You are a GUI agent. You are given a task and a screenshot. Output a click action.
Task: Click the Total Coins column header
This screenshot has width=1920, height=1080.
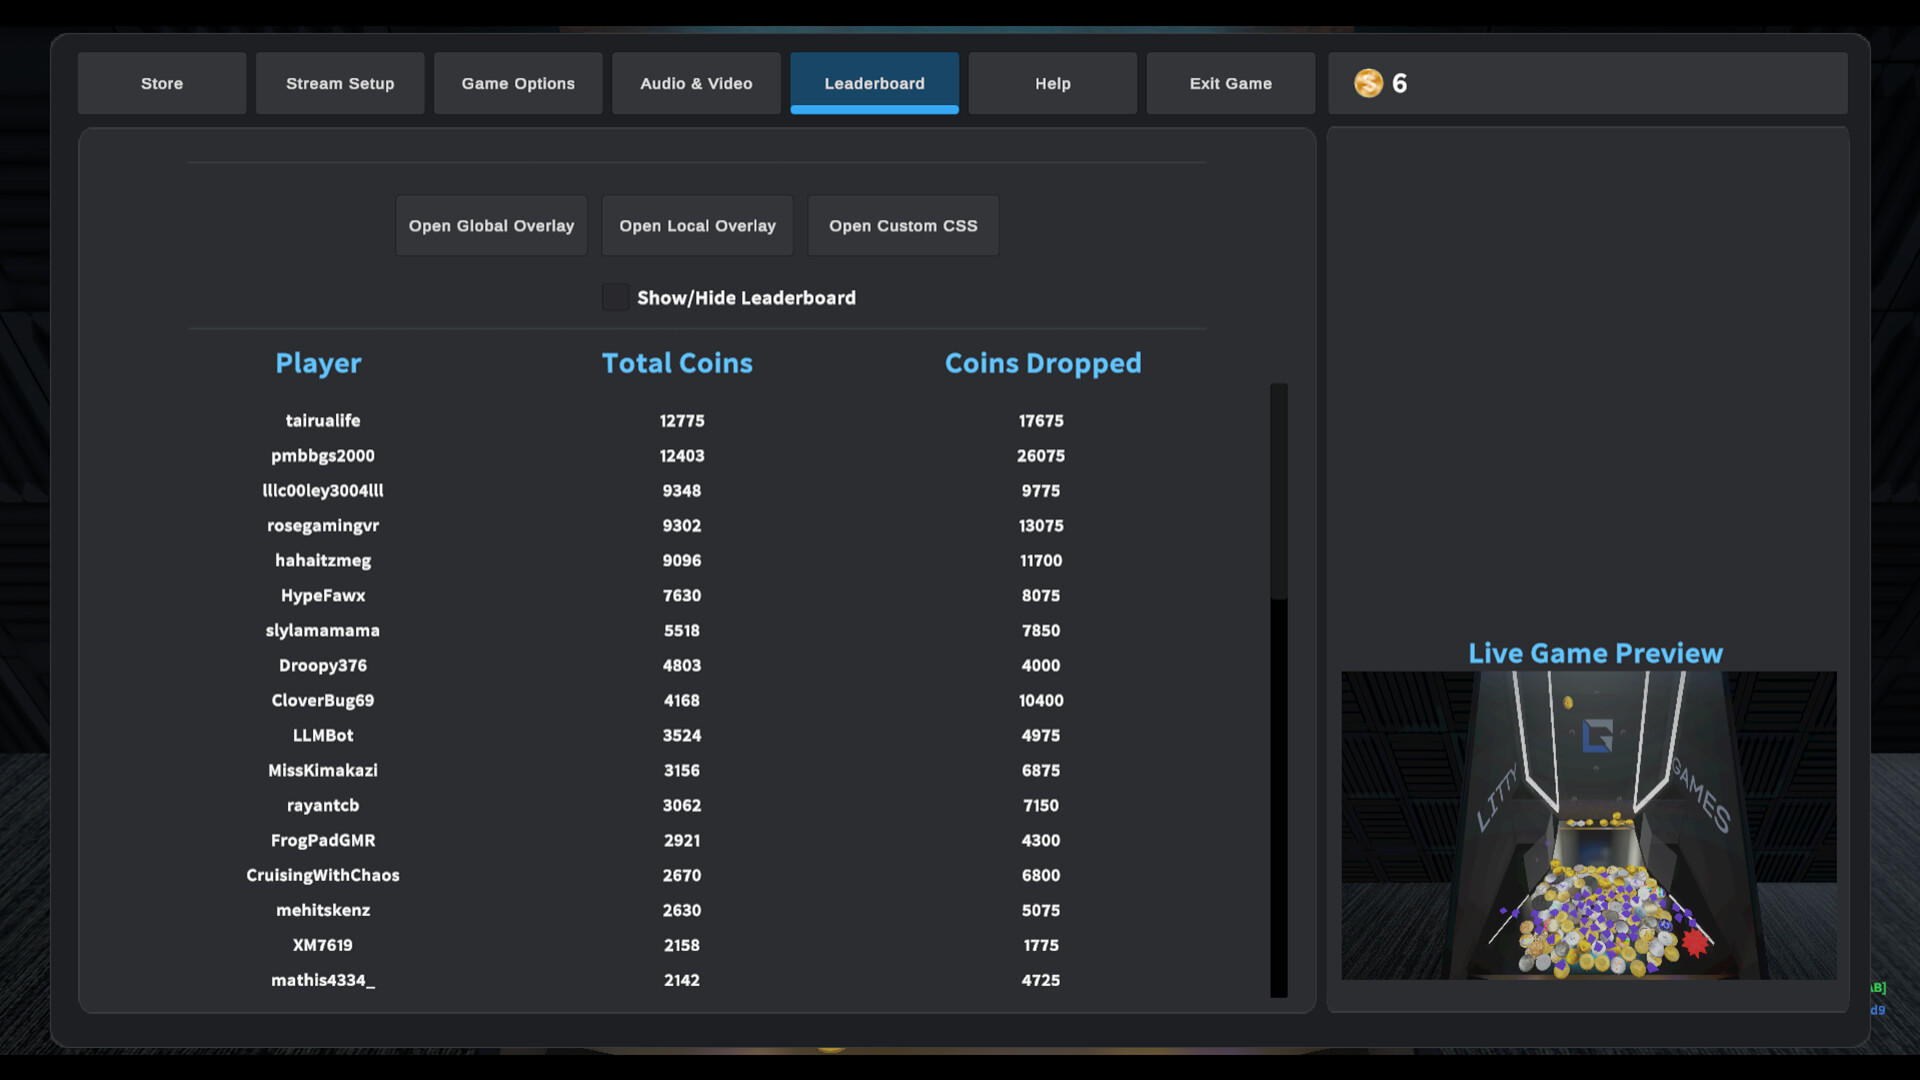coord(677,363)
